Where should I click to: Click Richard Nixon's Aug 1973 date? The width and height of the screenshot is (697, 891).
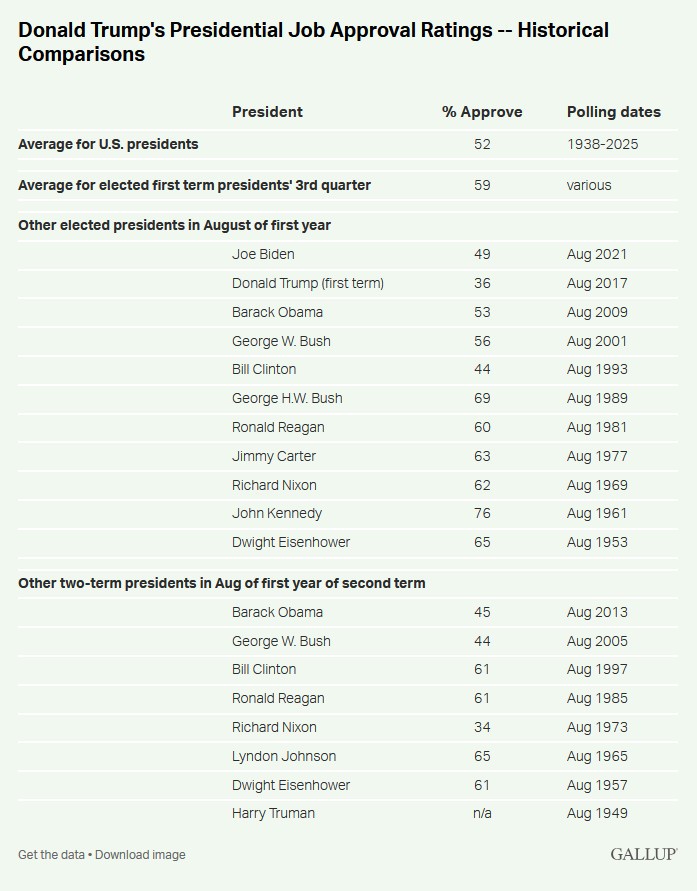tap(597, 727)
